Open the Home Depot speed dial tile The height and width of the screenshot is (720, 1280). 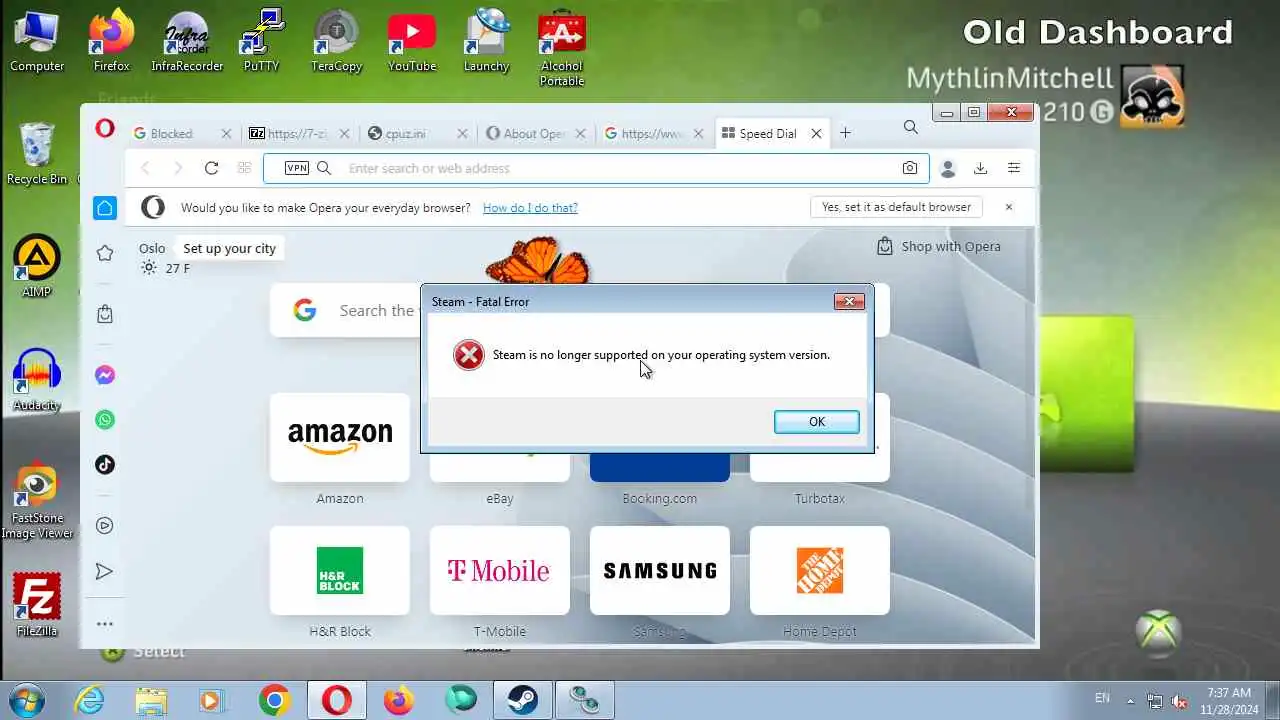click(820, 570)
